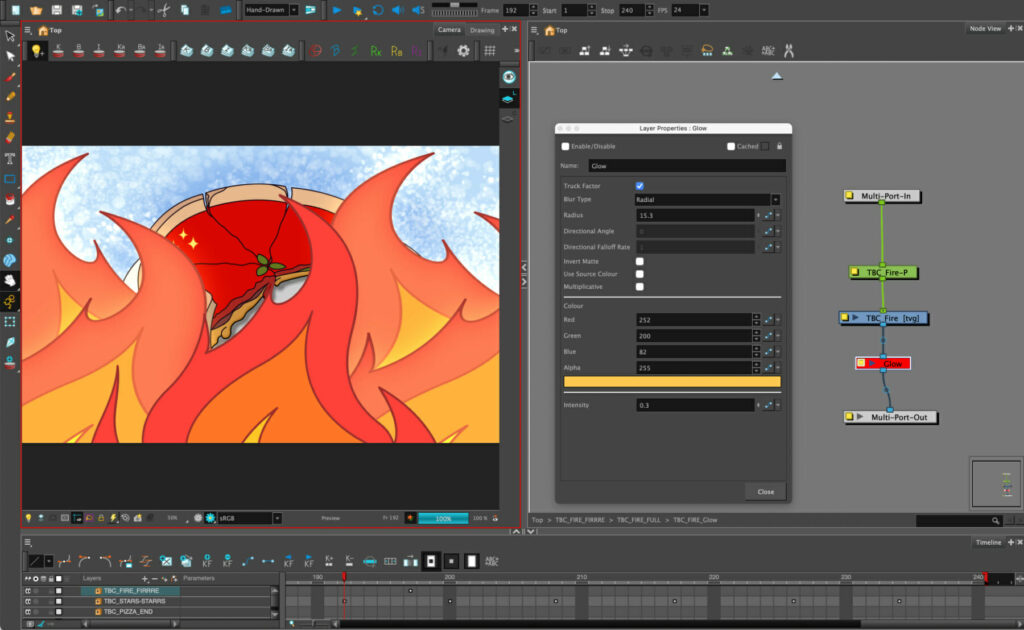
Task: Open the Camera view settings gear icon
Action: (x=463, y=50)
